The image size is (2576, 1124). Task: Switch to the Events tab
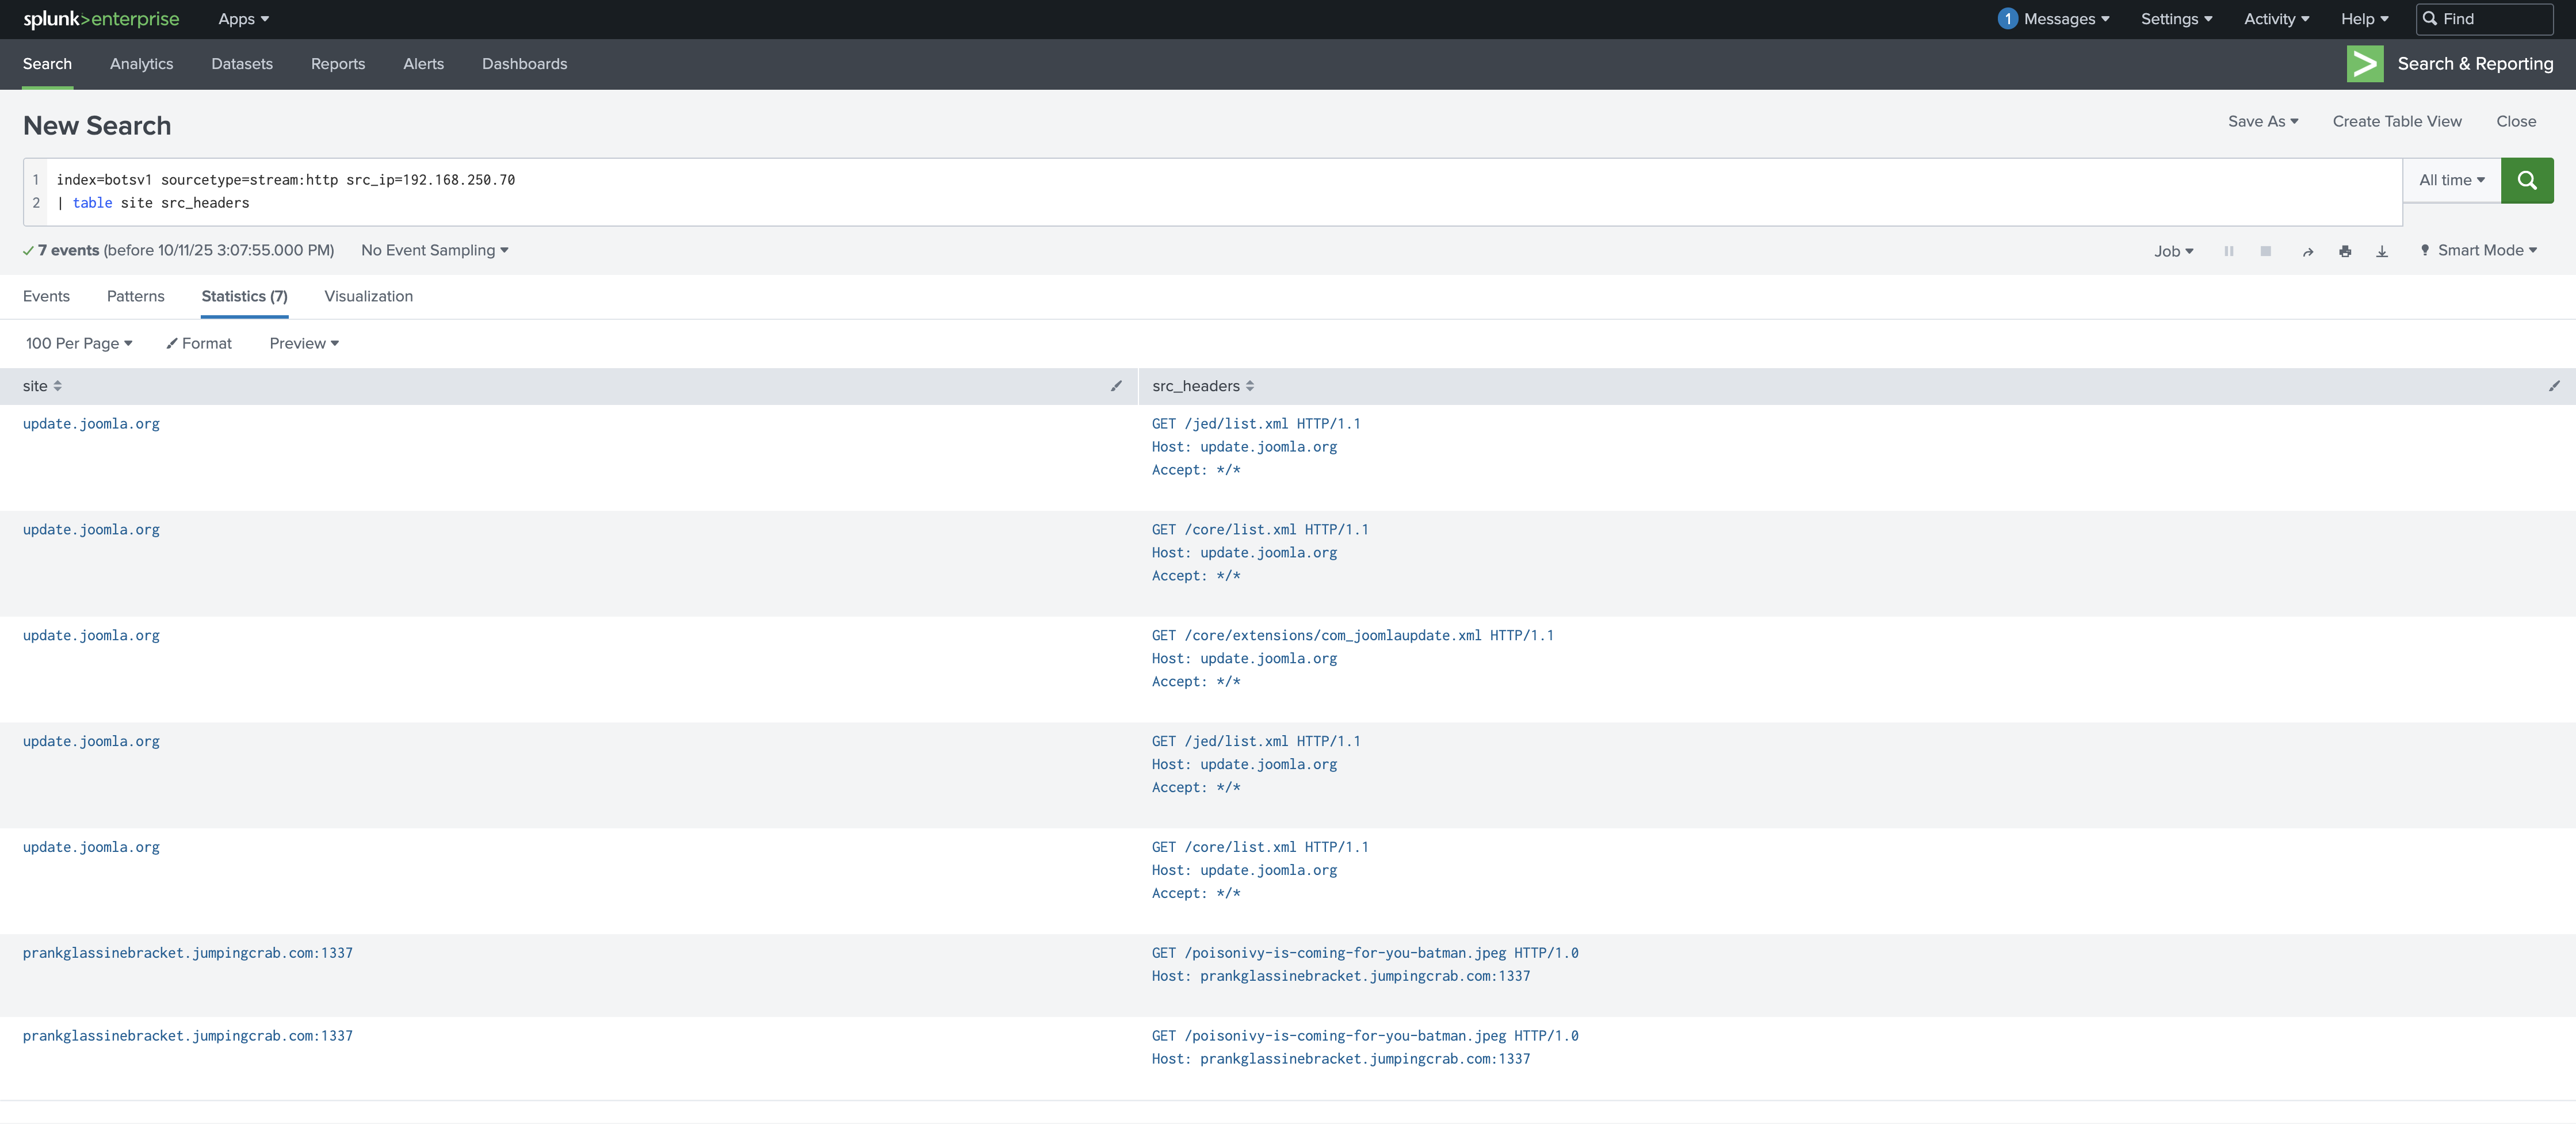tap(46, 296)
